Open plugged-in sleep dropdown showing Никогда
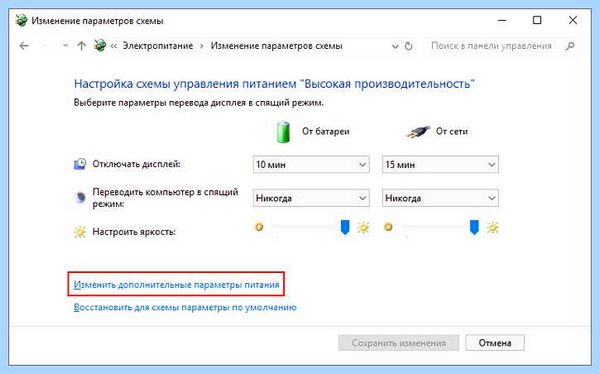This screenshot has height=374, width=600. [440, 198]
